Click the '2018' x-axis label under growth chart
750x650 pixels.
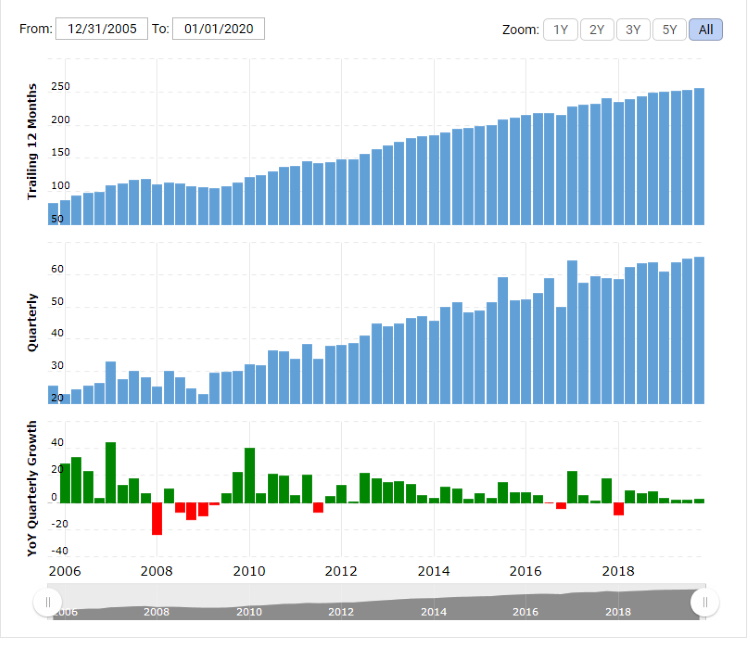point(618,571)
